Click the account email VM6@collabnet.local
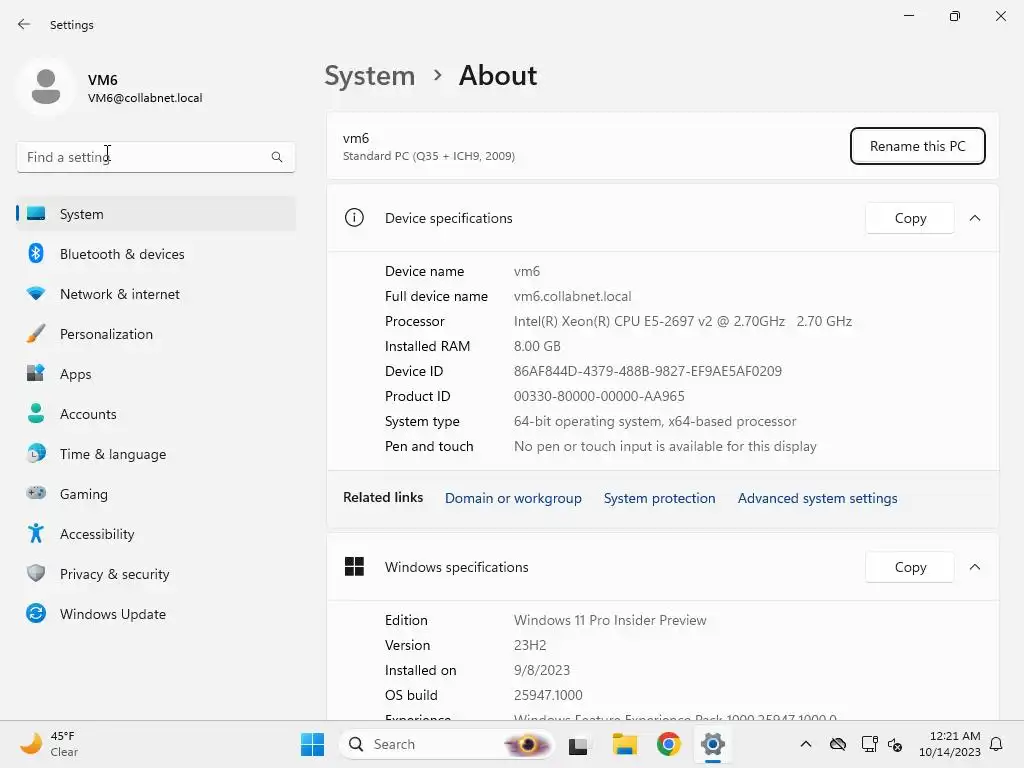The height and width of the screenshot is (768, 1024). tap(145, 98)
